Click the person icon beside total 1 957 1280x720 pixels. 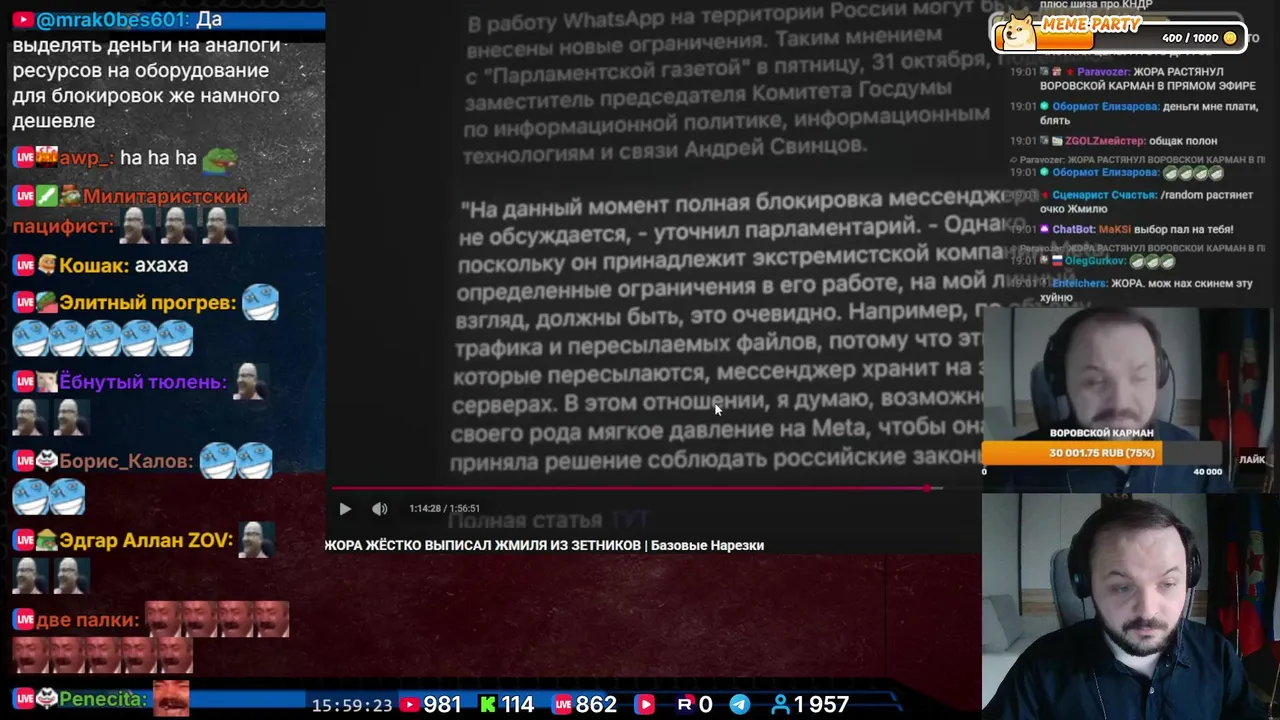click(780, 705)
